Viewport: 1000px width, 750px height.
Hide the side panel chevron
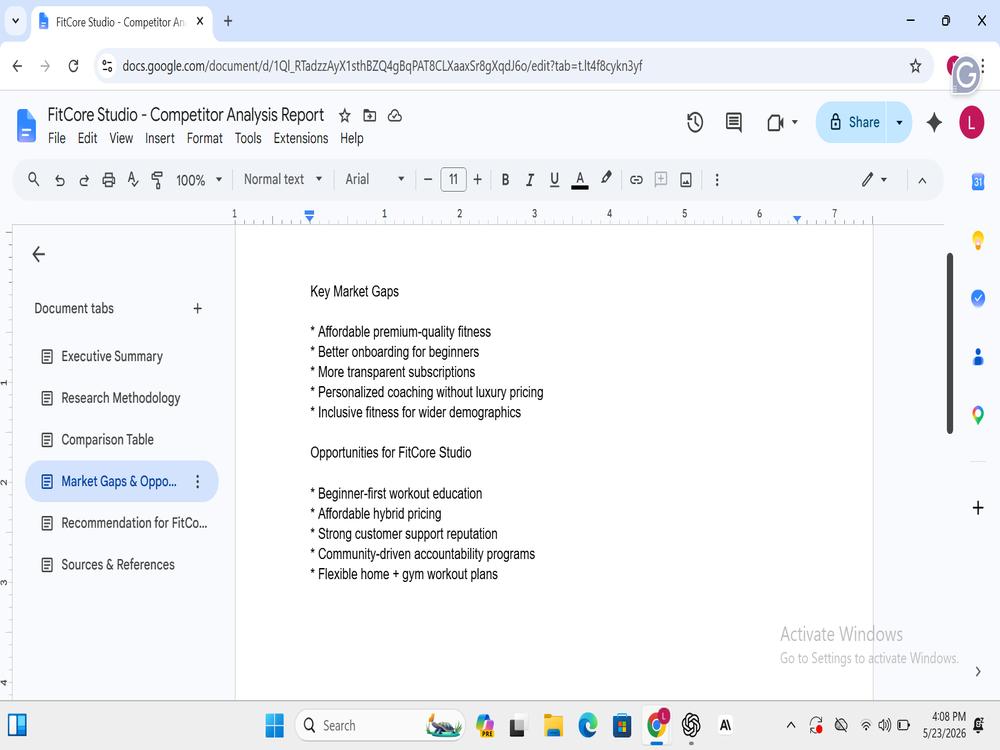coord(978,671)
